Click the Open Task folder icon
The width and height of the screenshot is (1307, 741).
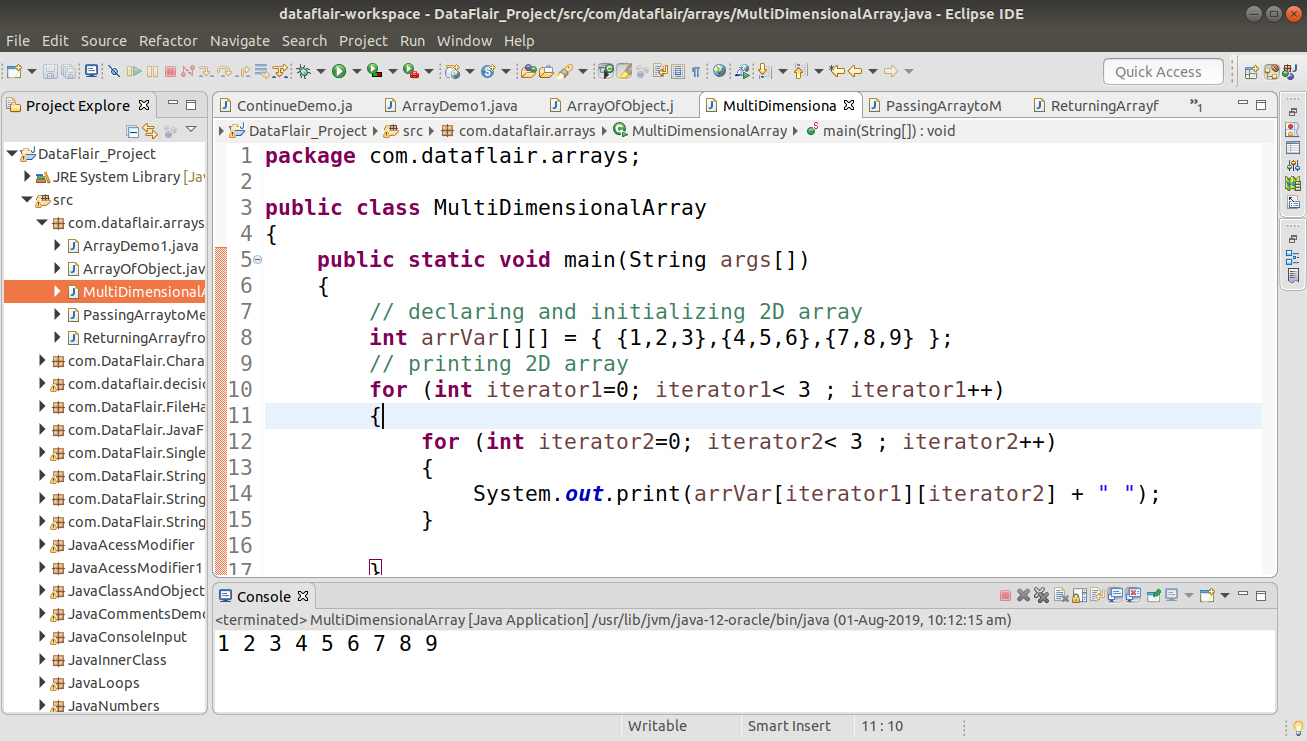[546, 71]
